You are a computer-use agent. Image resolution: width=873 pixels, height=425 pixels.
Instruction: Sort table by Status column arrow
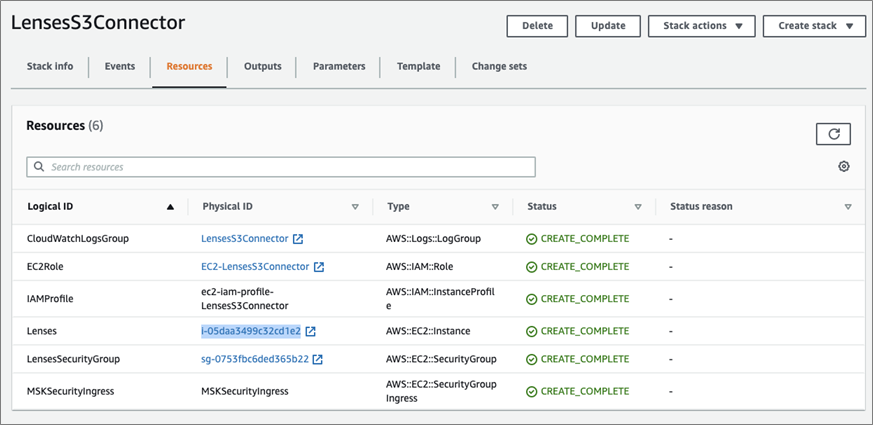click(638, 207)
